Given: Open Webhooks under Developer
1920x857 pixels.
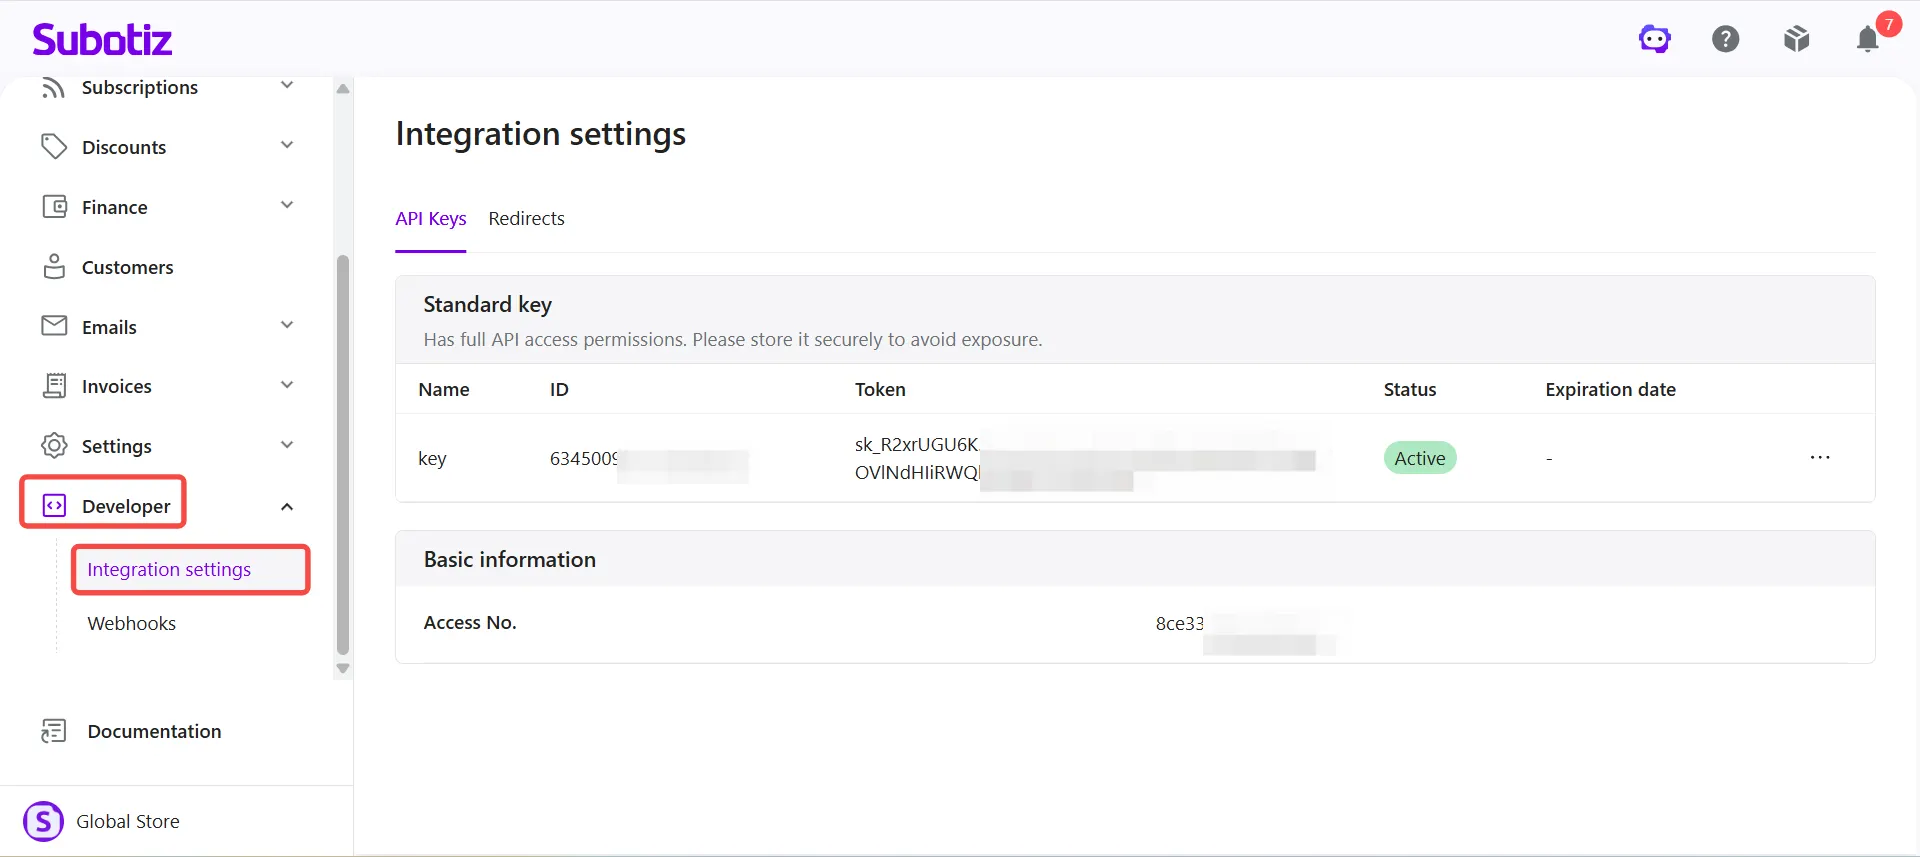Looking at the screenshot, I should pyautogui.click(x=131, y=624).
